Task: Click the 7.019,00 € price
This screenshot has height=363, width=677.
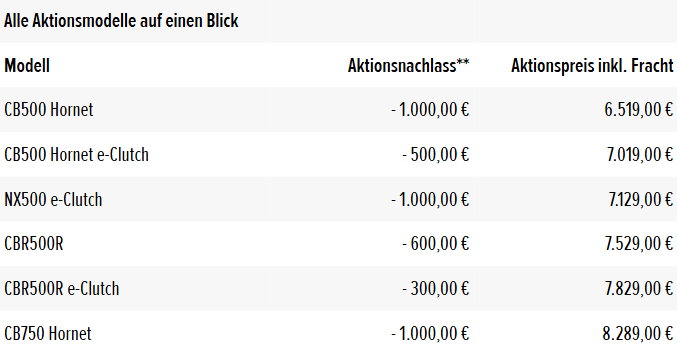Action: pyautogui.click(x=640, y=155)
